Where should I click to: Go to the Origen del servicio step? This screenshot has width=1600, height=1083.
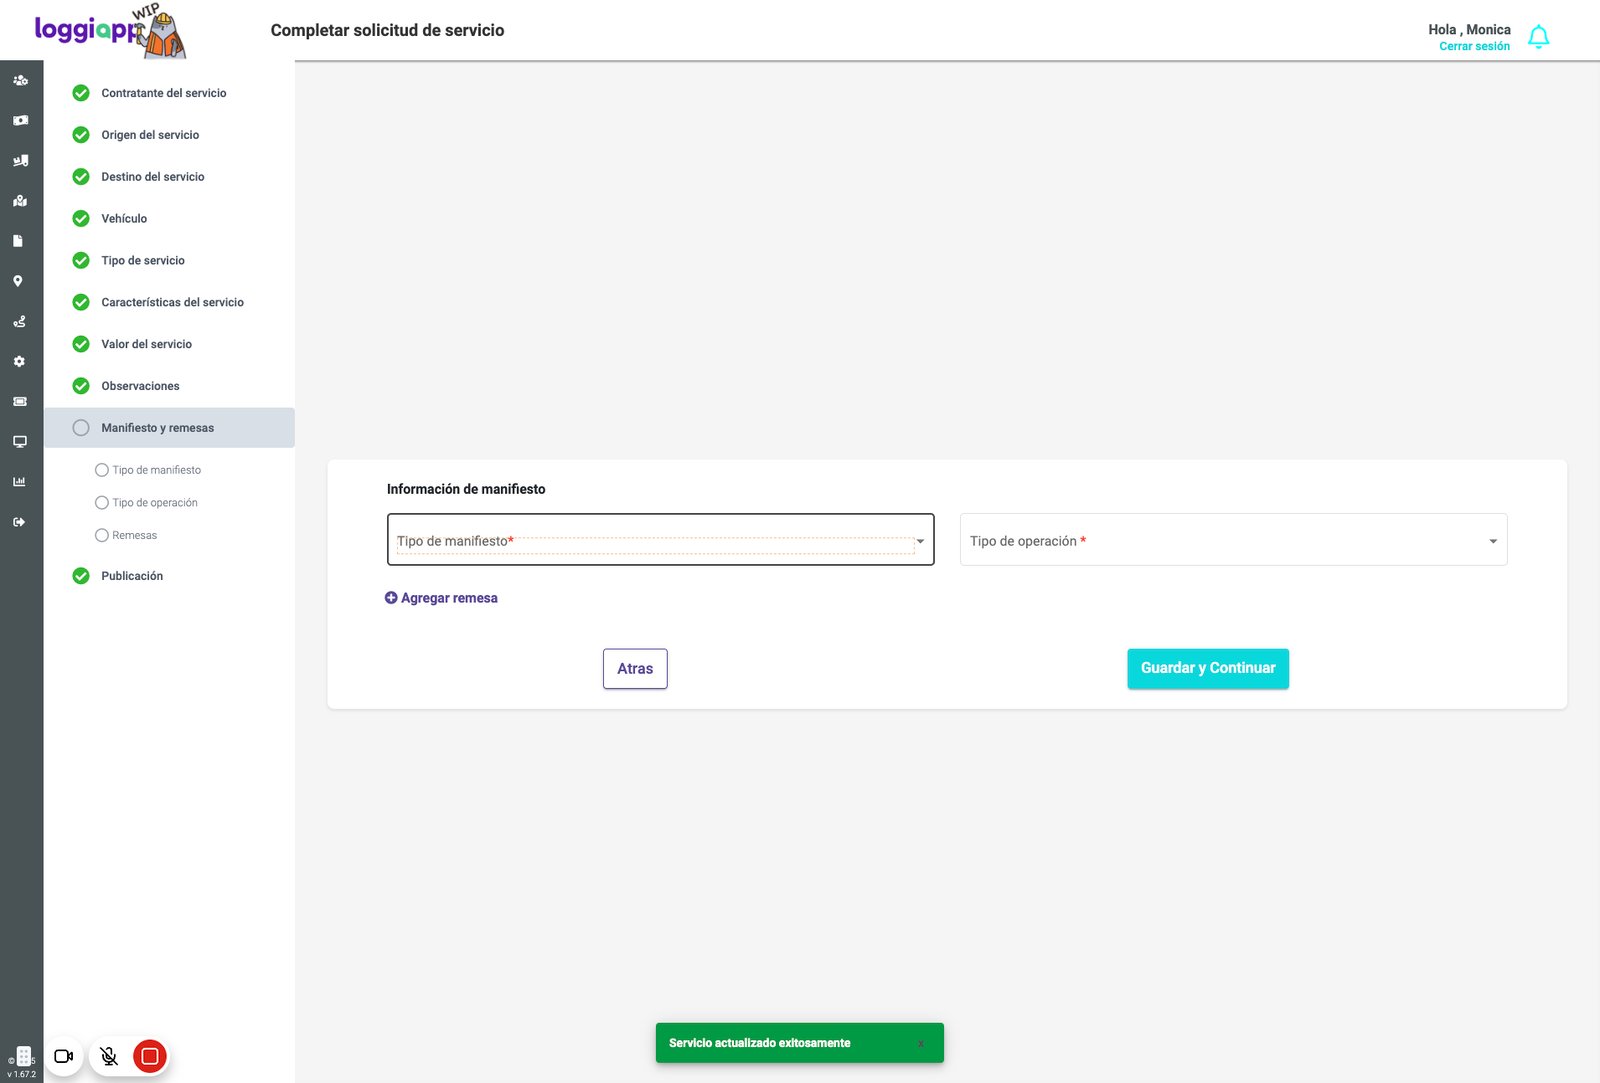[x=150, y=135]
